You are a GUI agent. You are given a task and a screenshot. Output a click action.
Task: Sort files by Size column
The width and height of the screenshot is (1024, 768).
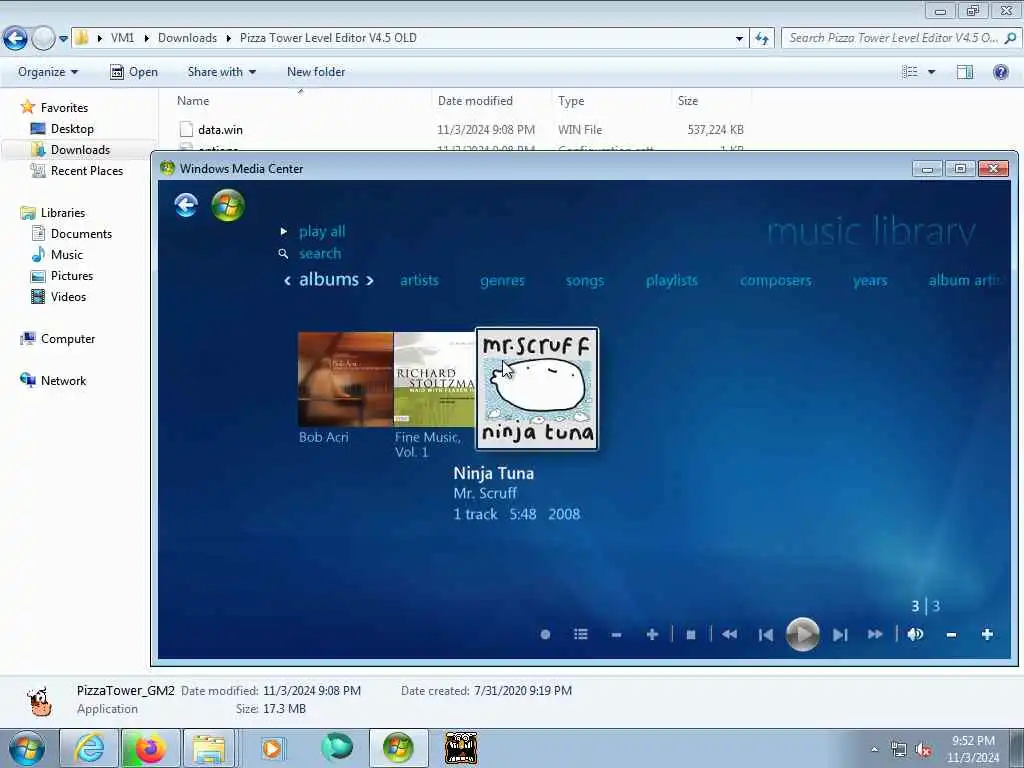coord(688,101)
